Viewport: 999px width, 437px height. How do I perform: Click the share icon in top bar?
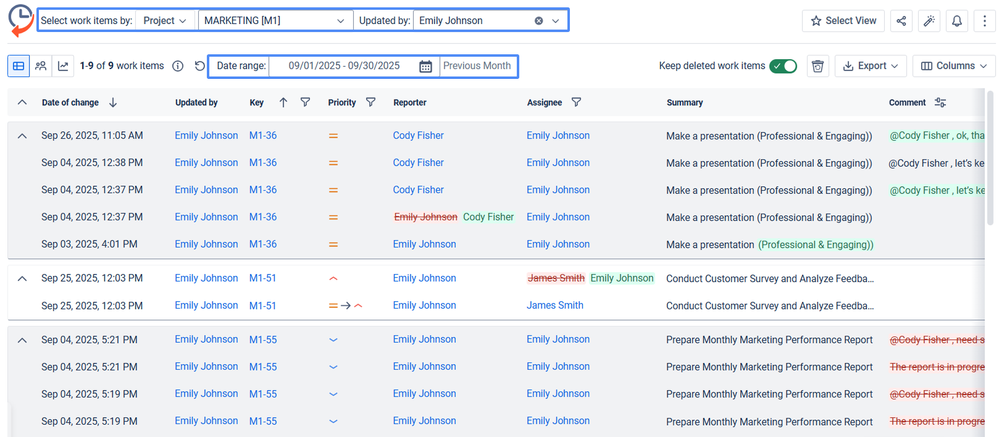click(901, 20)
